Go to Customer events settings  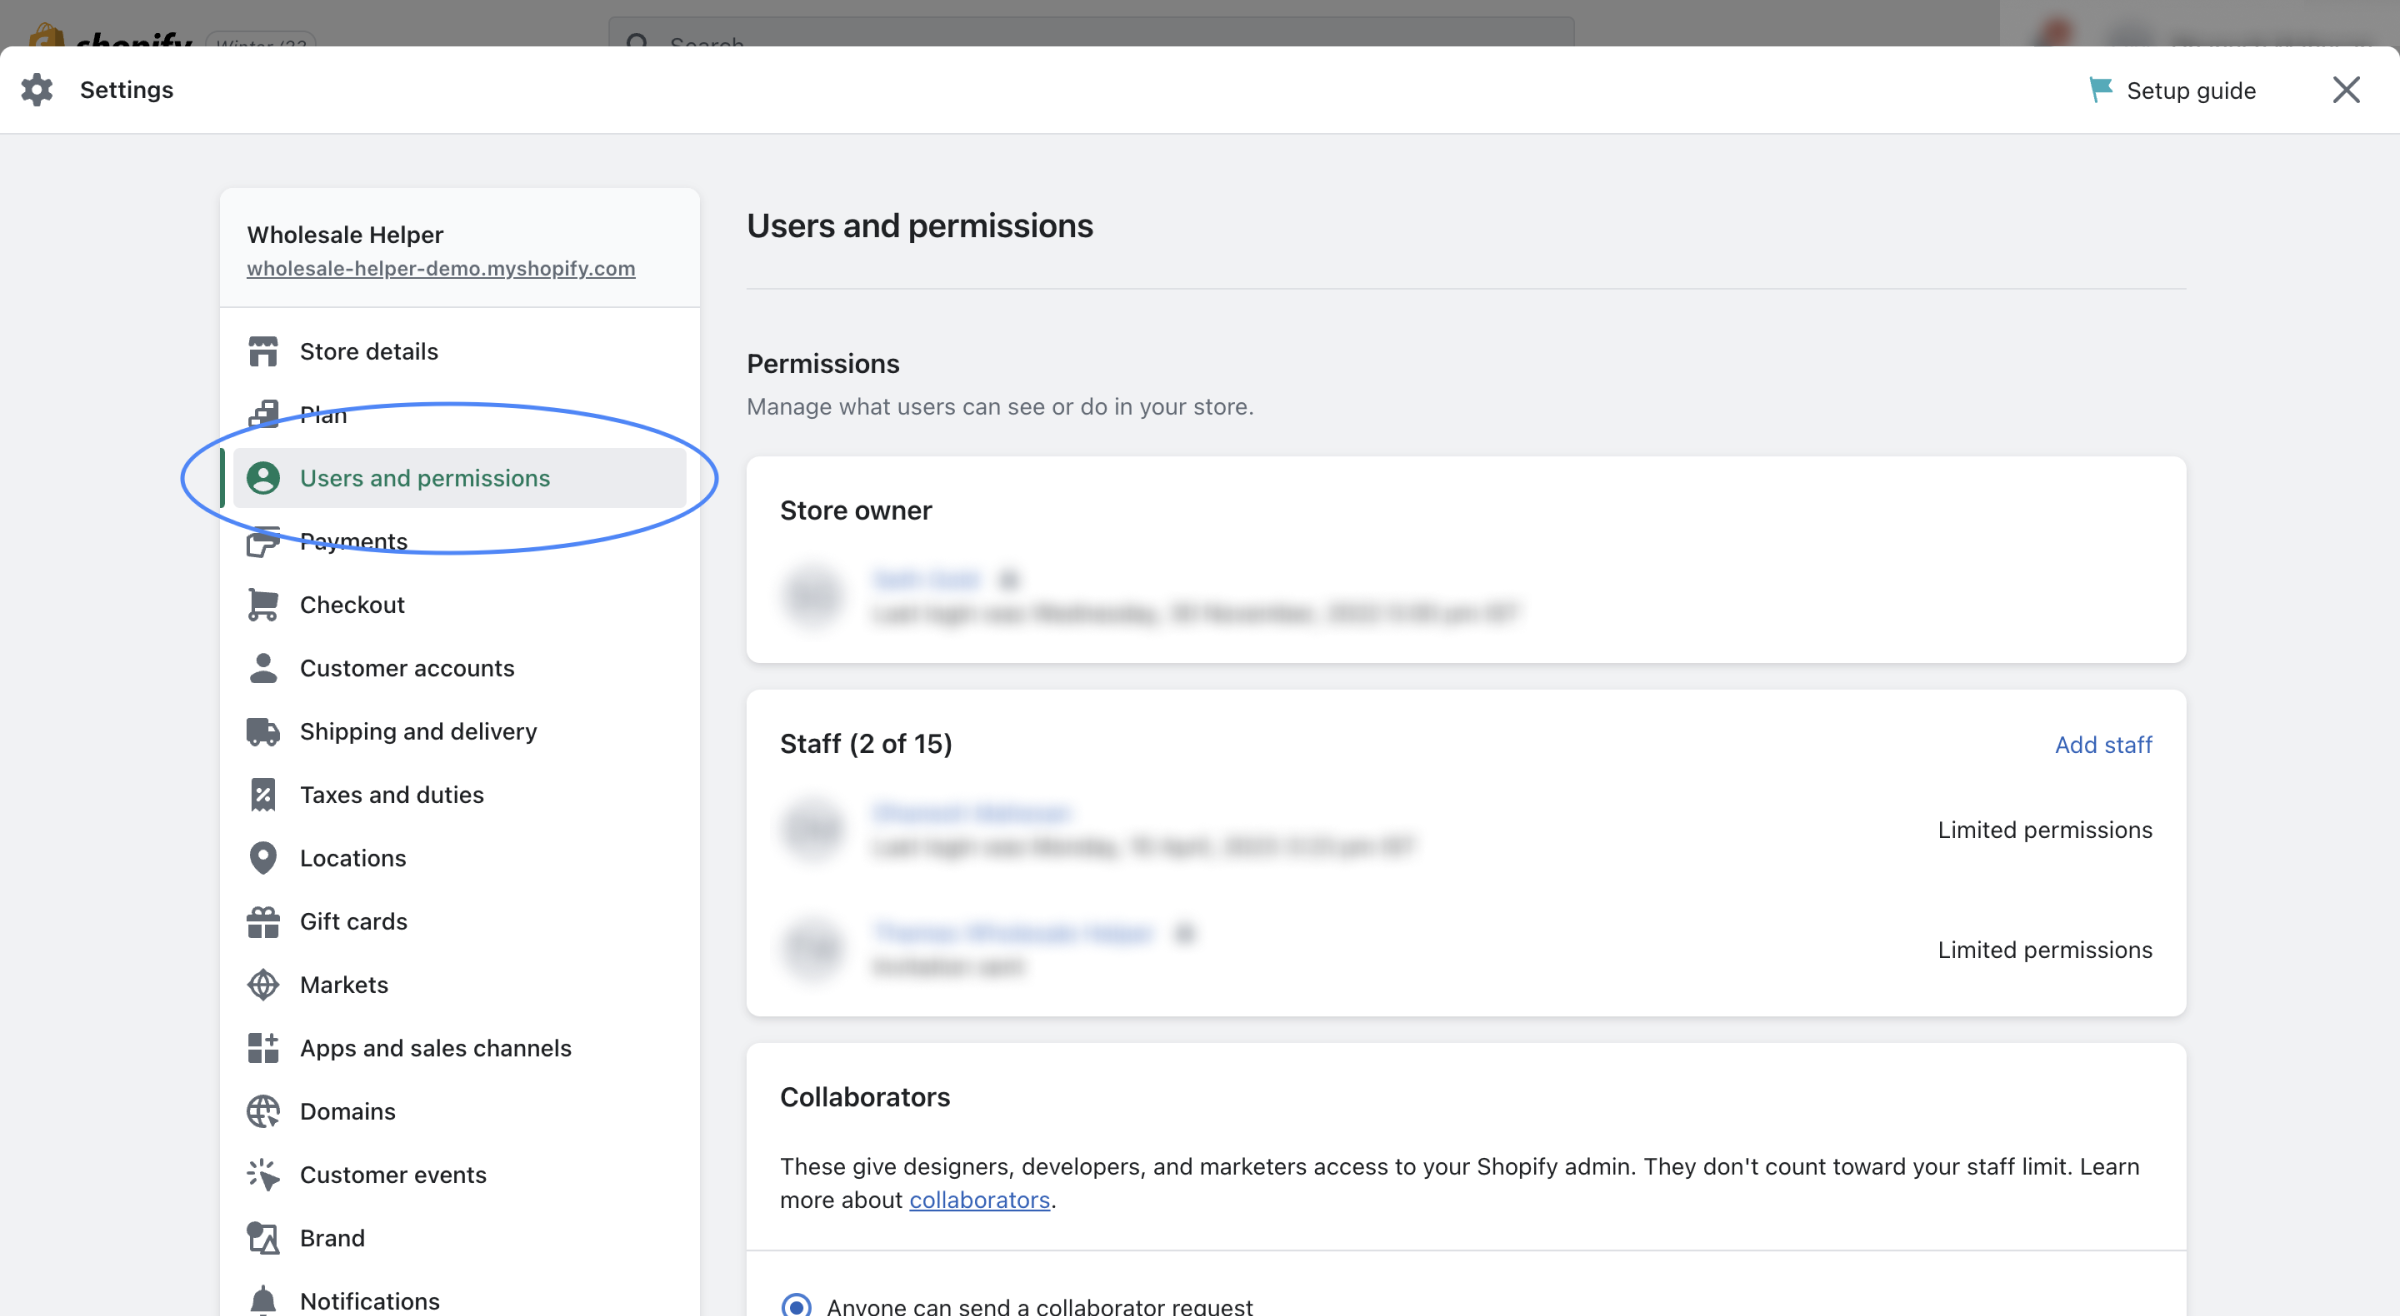click(x=393, y=1175)
